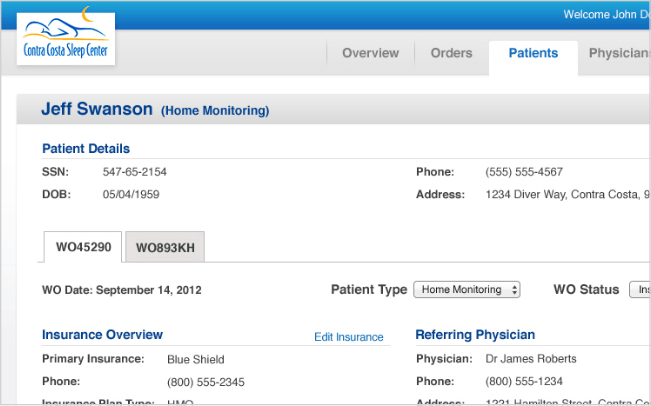Image resolution: width=651 pixels, height=406 pixels.
Task: Select work order tab WO45290
Action: tap(83, 247)
